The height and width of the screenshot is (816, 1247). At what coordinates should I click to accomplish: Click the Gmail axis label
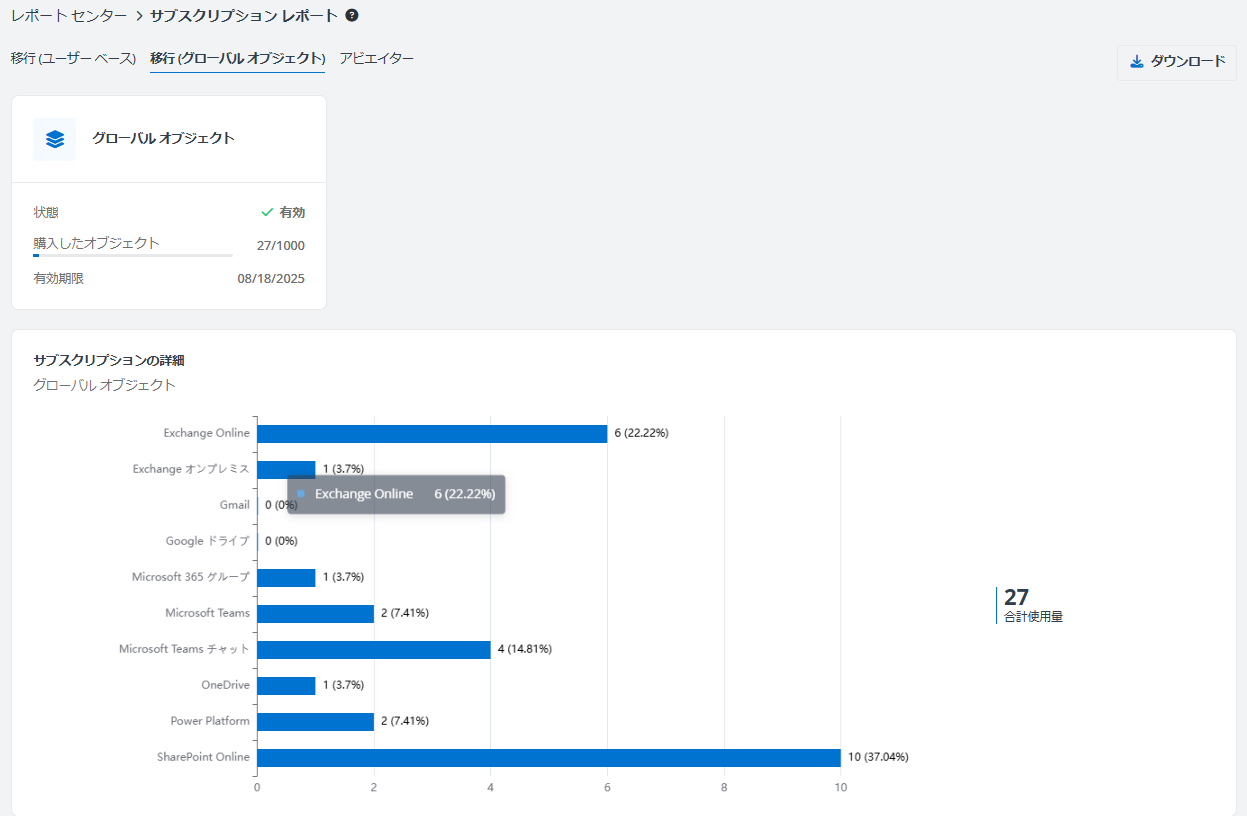[x=235, y=505]
